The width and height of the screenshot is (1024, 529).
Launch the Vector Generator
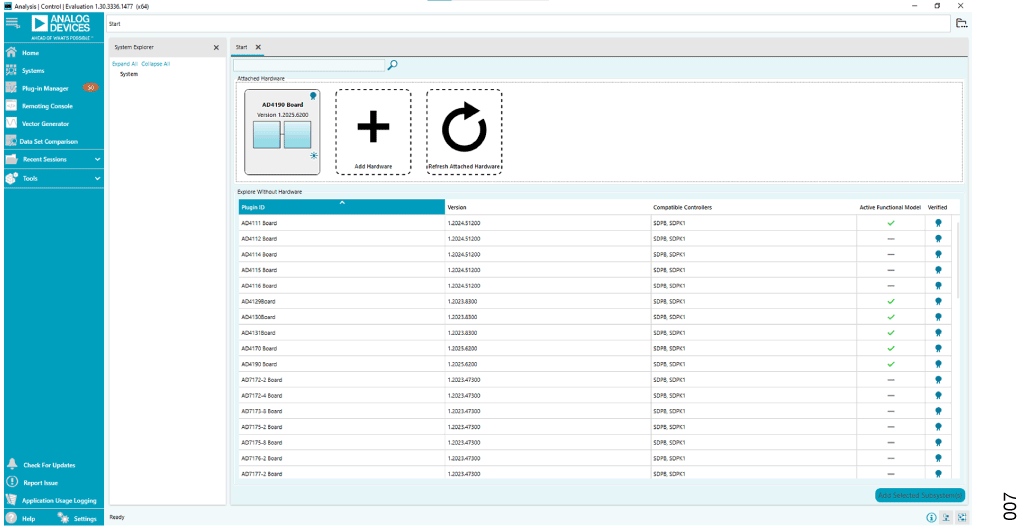coord(45,123)
